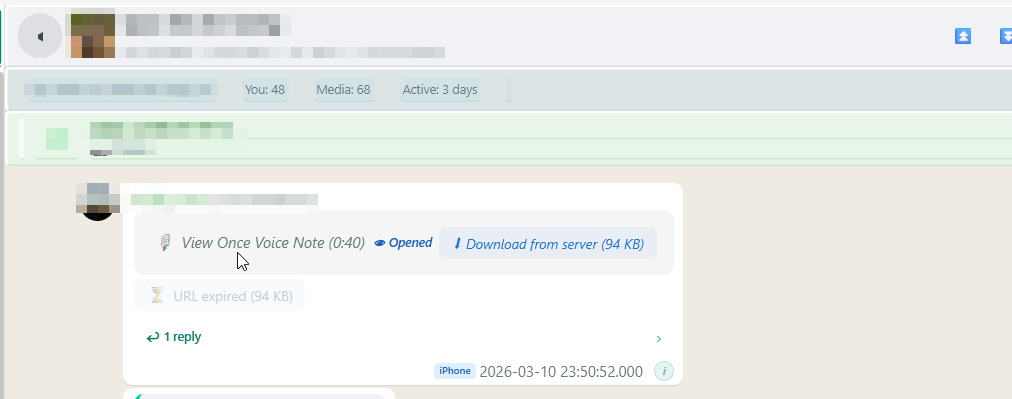Viewport: 1012px width, 399px height.
Task: Click the microphone voice note icon
Action: 165,243
